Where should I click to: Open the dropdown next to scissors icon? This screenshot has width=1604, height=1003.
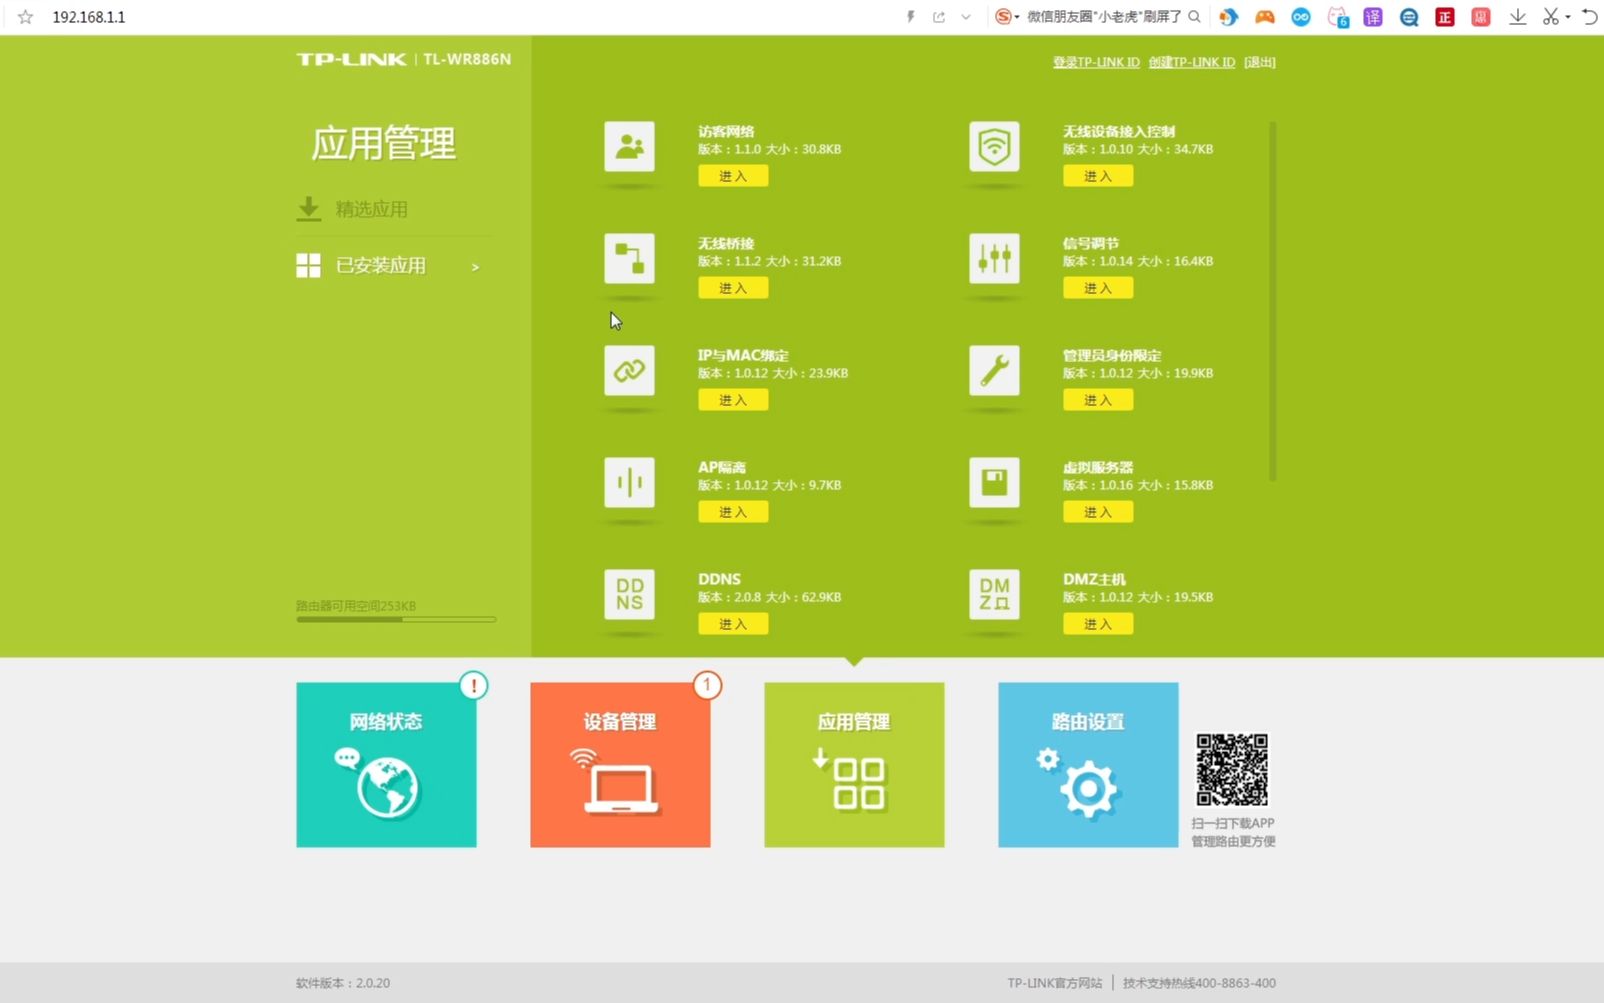pyautogui.click(x=1567, y=17)
